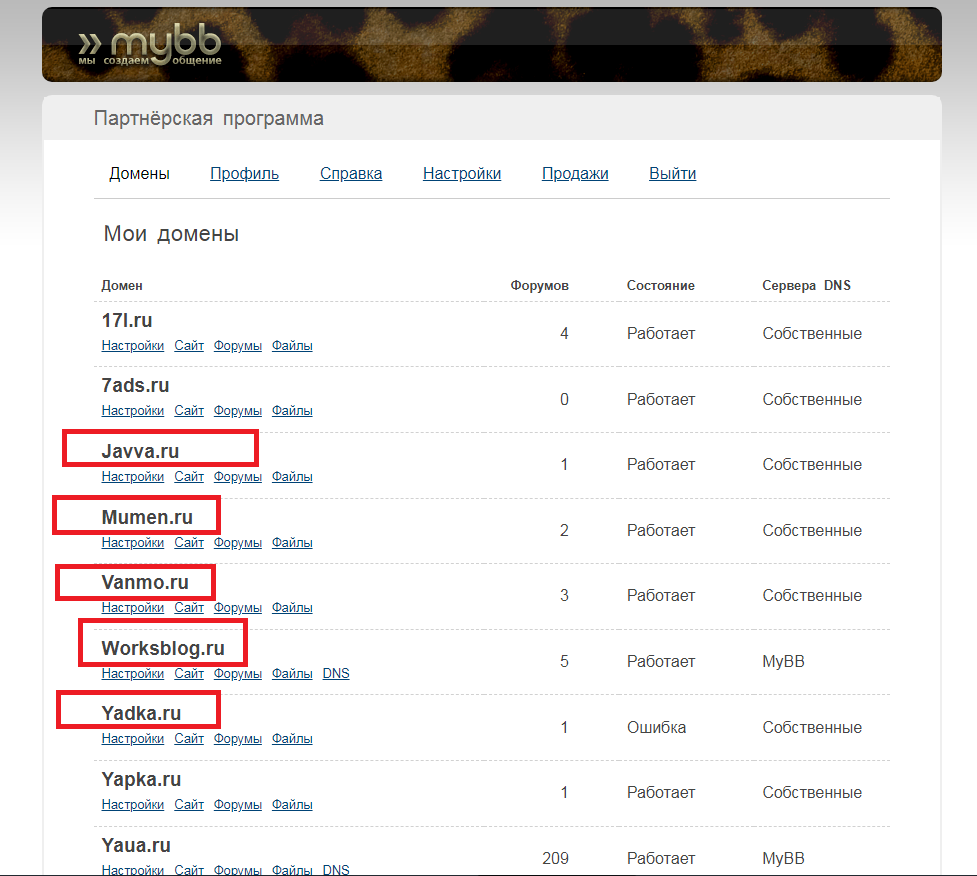Open the Справка menu link

coord(351,174)
